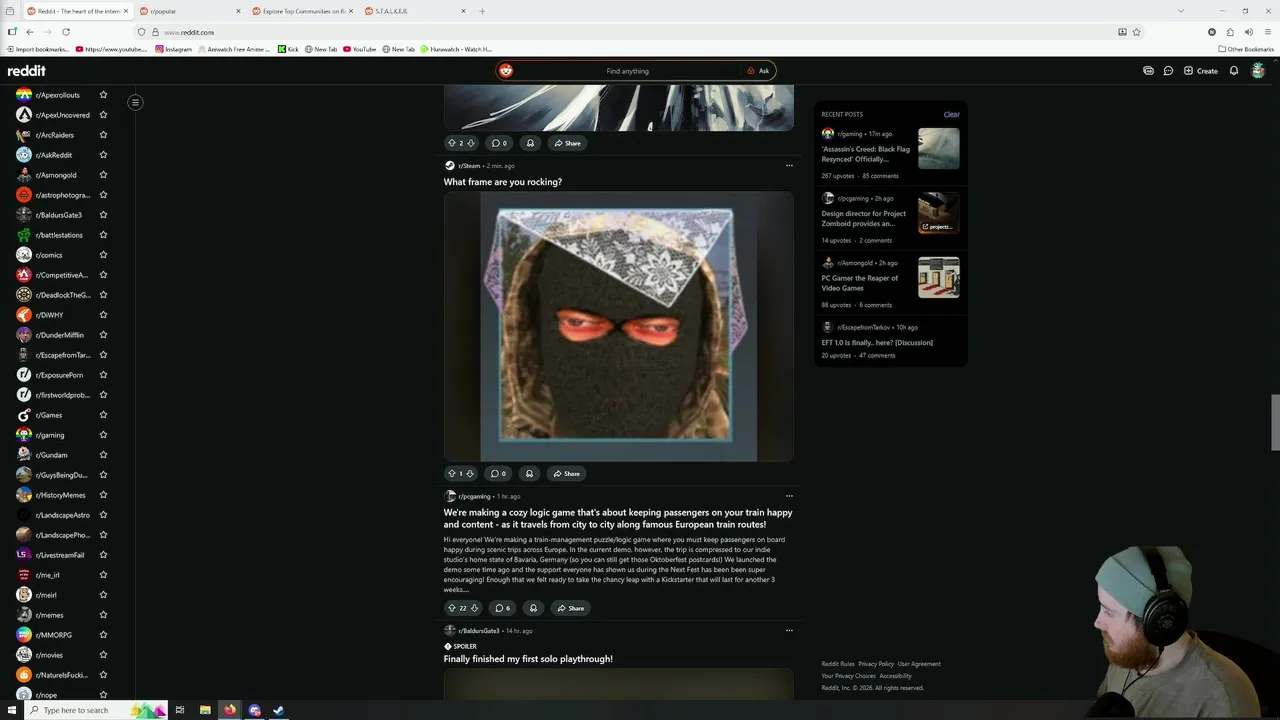Clear the Recent Posts list

click(x=952, y=114)
